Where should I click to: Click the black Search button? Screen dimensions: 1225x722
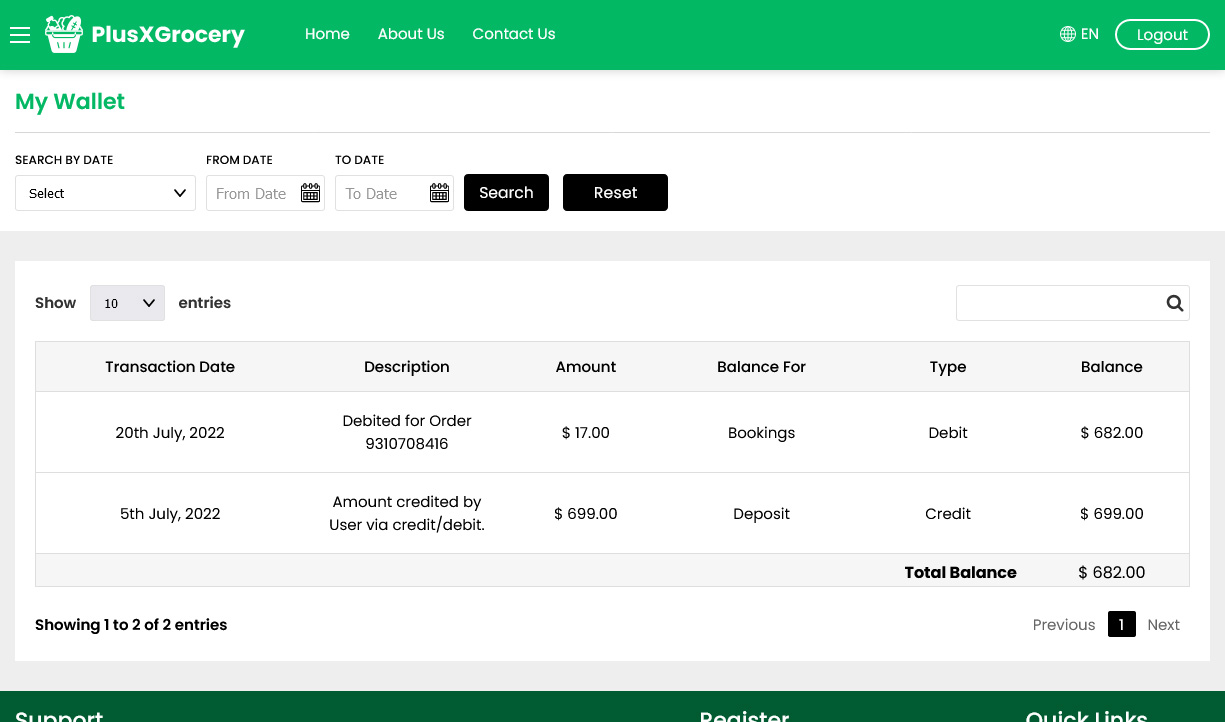click(x=506, y=193)
